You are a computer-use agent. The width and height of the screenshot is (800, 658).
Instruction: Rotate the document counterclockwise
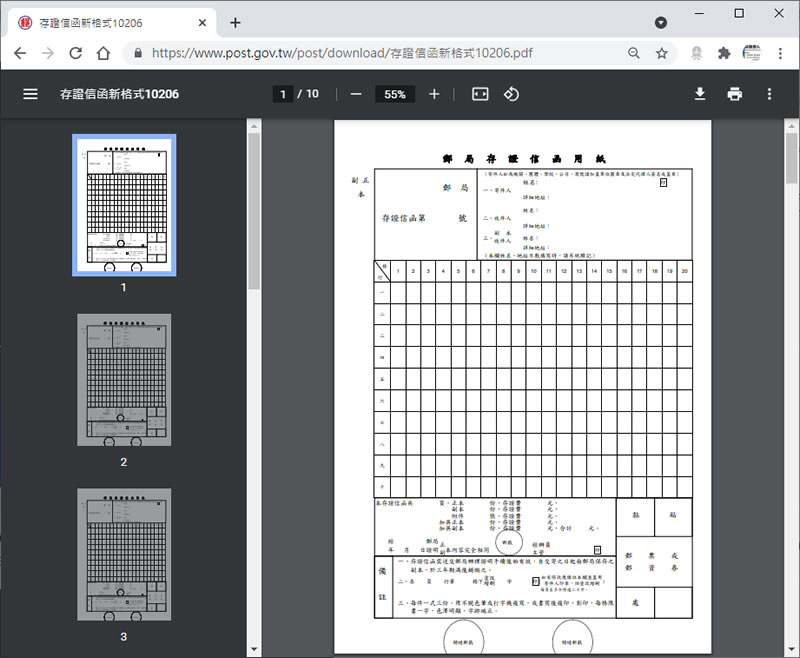coord(511,94)
